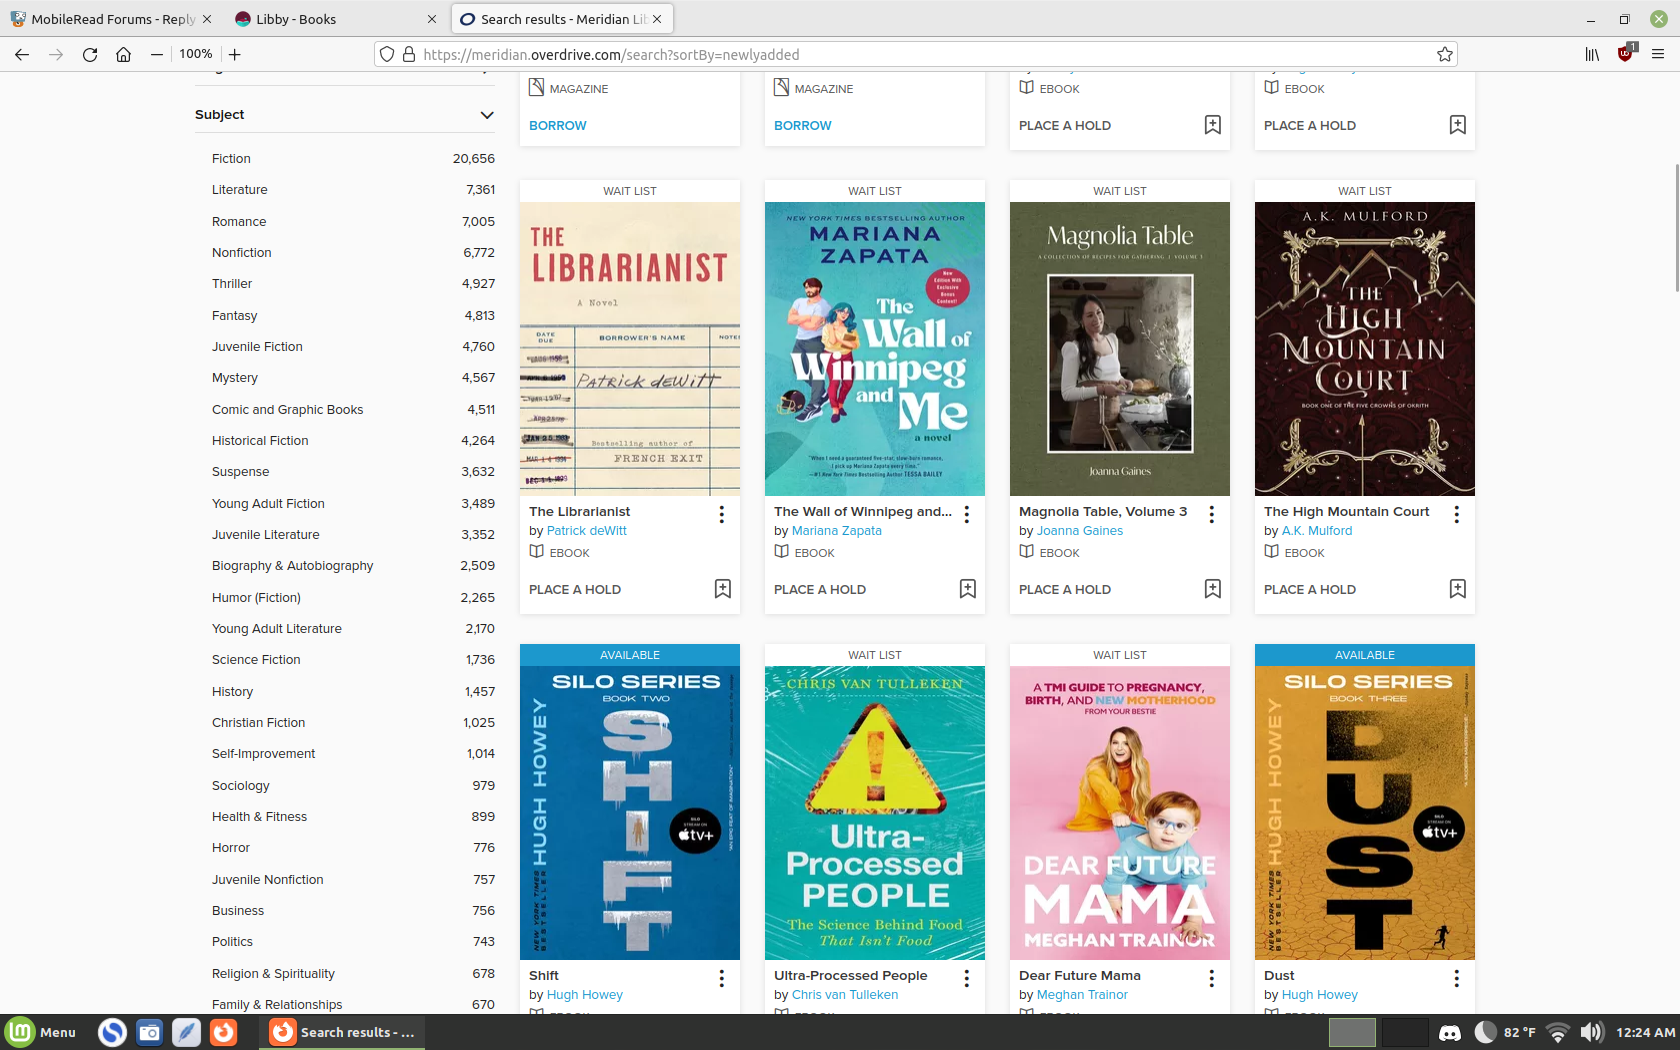Open options menu for Shift
Image resolution: width=1680 pixels, height=1050 pixels.
coord(721,978)
